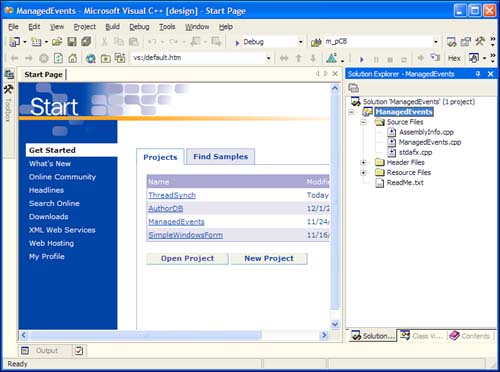Screen dimensions: 500x372
Task: Expand the Header Files folder
Action: point(363,163)
